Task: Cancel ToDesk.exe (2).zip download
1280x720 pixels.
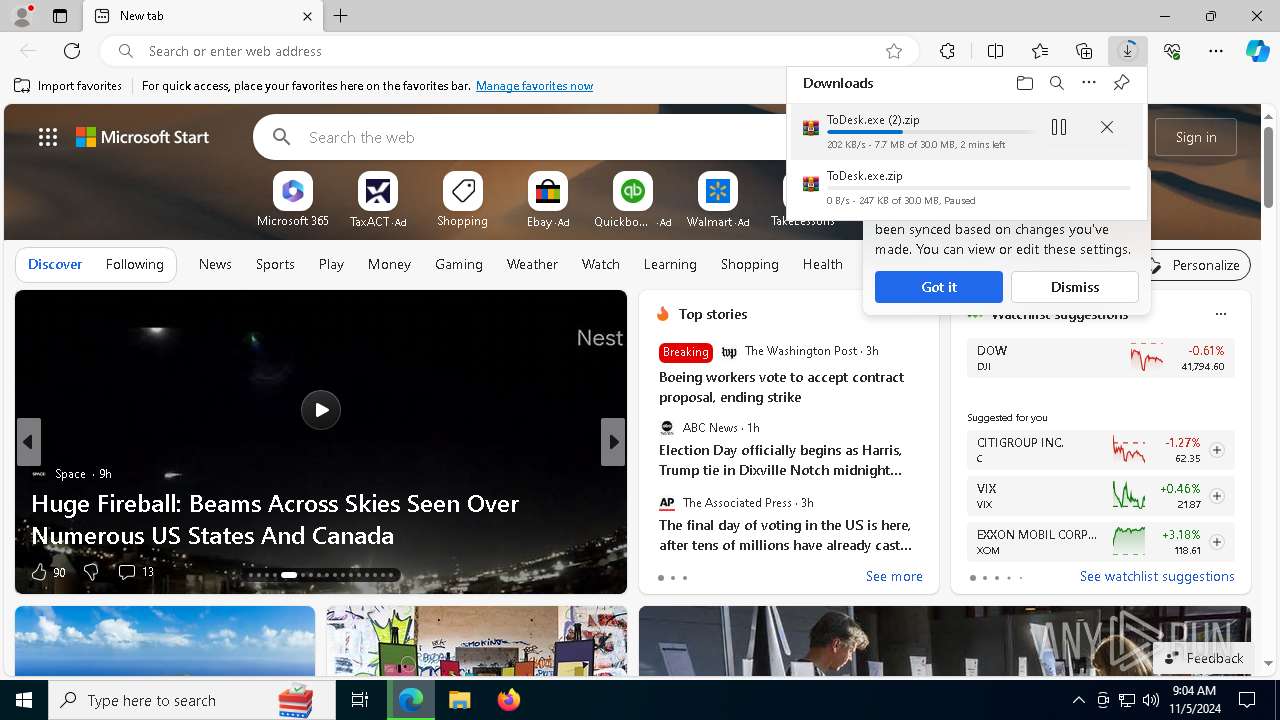Action: coord(1107,127)
